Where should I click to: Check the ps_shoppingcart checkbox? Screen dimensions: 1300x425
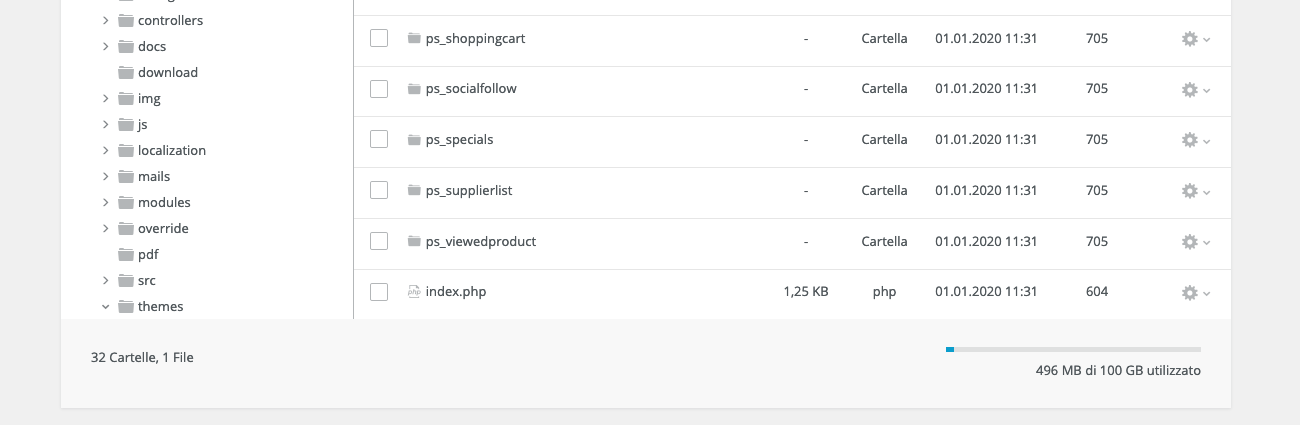379,38
